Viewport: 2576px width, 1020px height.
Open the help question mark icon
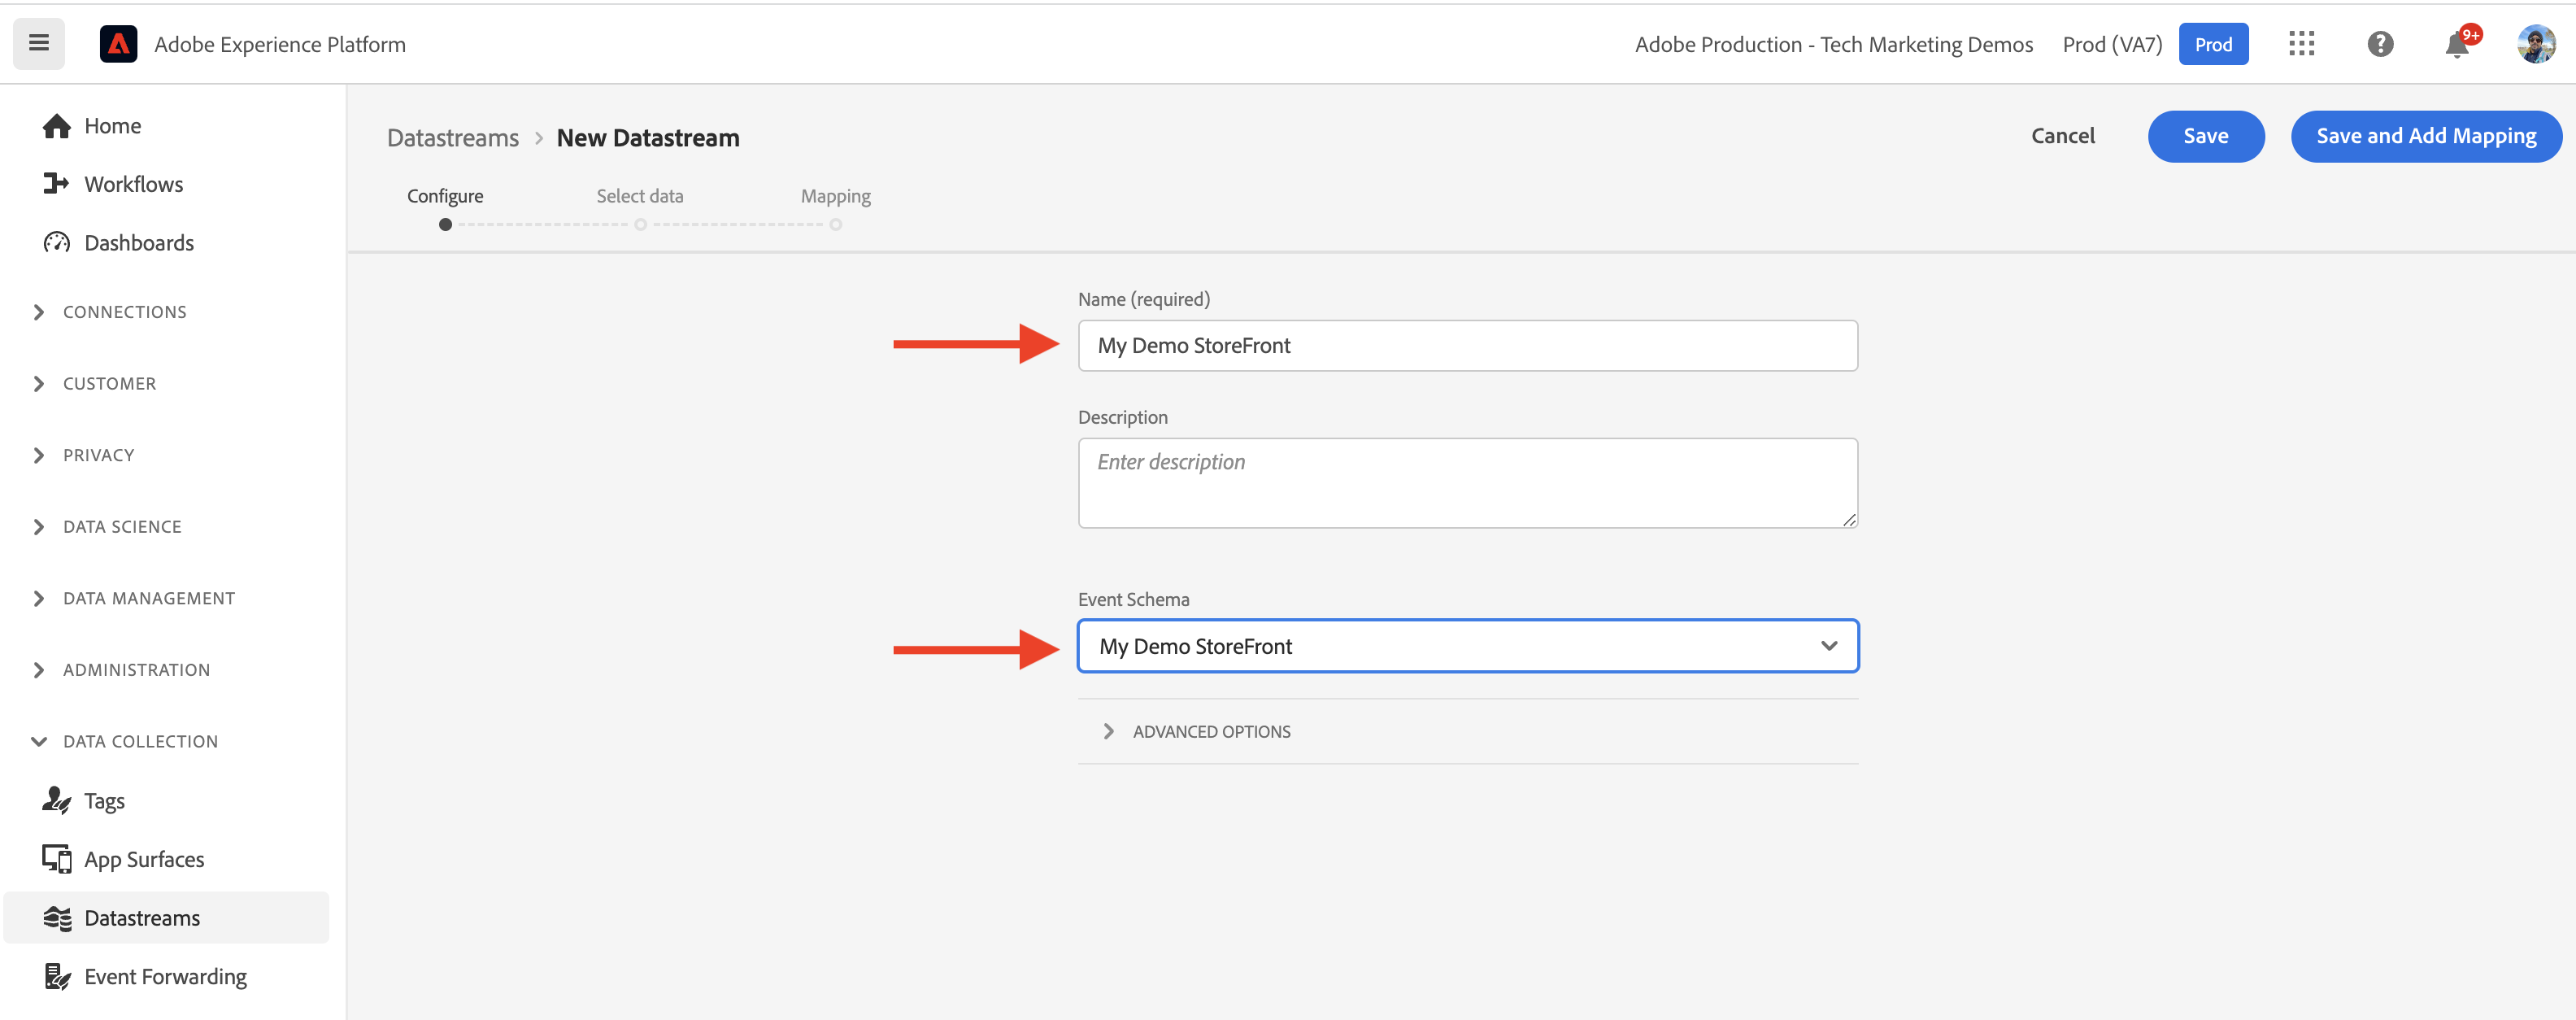pos(2380,44)
